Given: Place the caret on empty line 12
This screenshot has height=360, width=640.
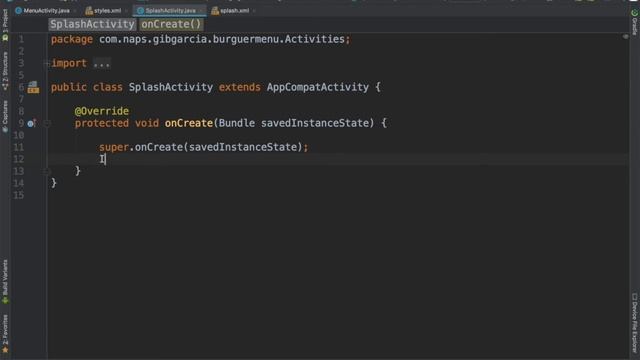Looking at the screenshot, I should (338, 159).
